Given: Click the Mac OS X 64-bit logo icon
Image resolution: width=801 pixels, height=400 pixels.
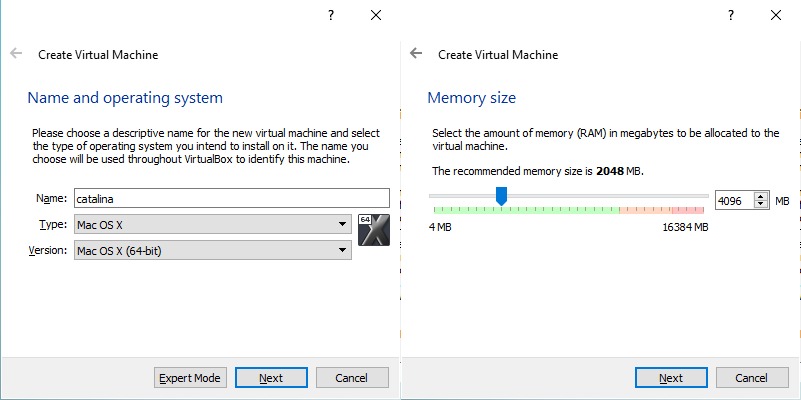Looking at the screenshot, I should [373, 230].
